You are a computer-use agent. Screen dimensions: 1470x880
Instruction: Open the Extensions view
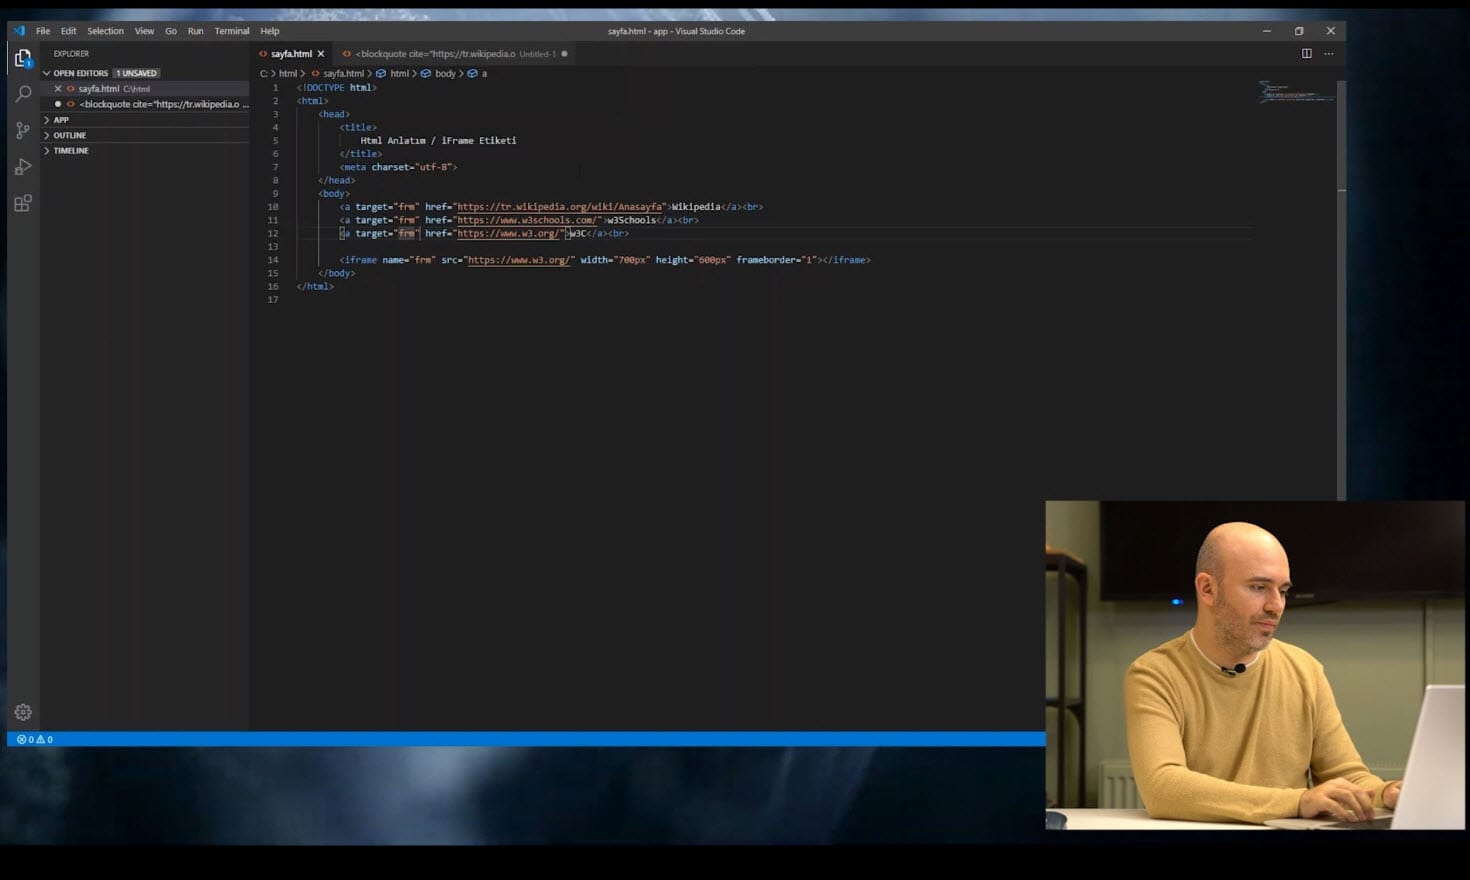(x=23, y=203)
